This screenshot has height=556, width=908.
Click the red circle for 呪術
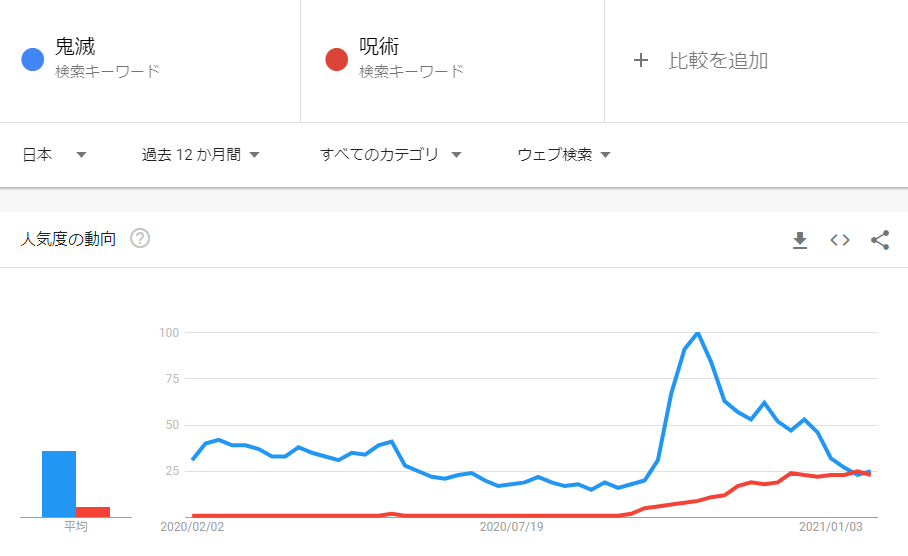click(336, 60)
